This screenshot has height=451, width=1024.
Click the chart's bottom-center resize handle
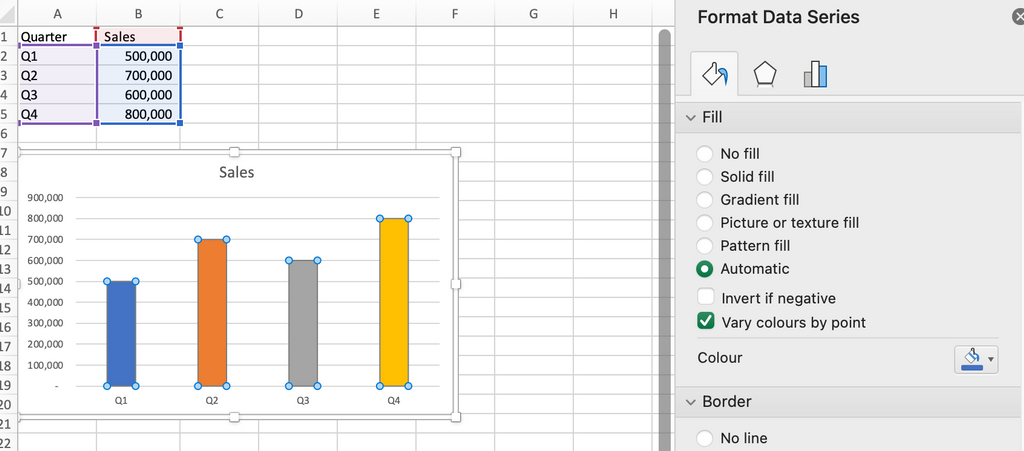coord(234,417)
